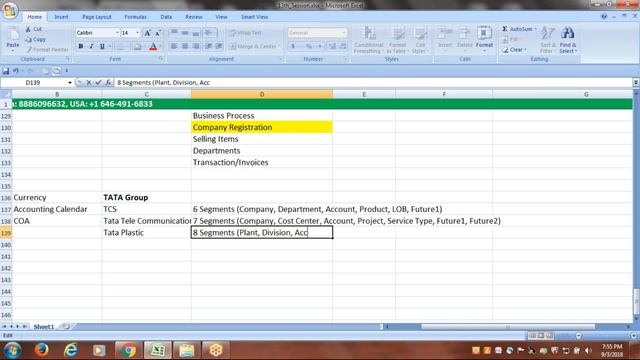Viewport: 640px width, 360px height.
Task: Expand the formula bar
Action: tap(636, 82)
